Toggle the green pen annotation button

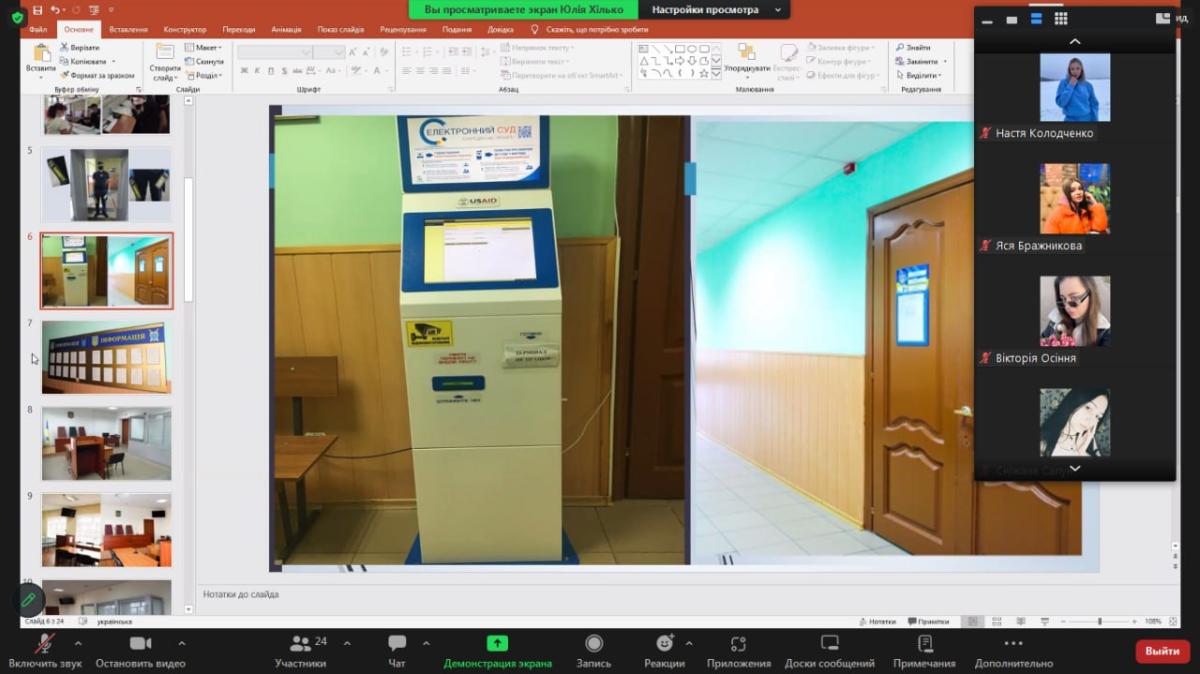29,599
